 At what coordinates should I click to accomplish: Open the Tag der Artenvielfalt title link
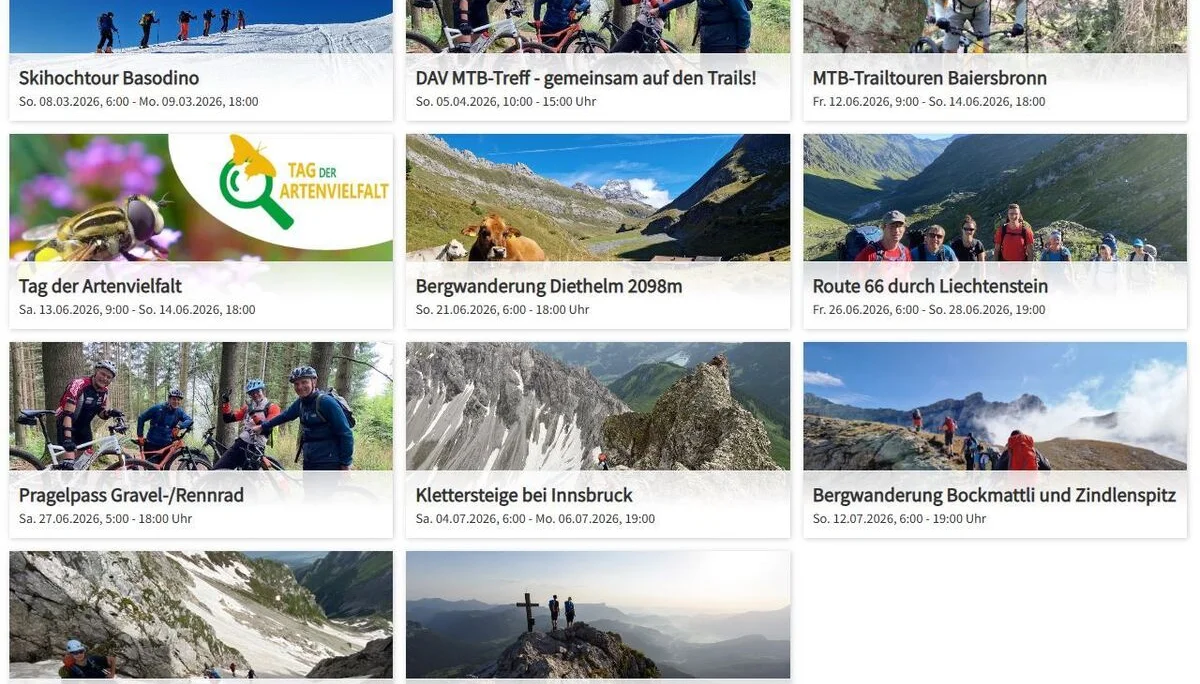100,286
